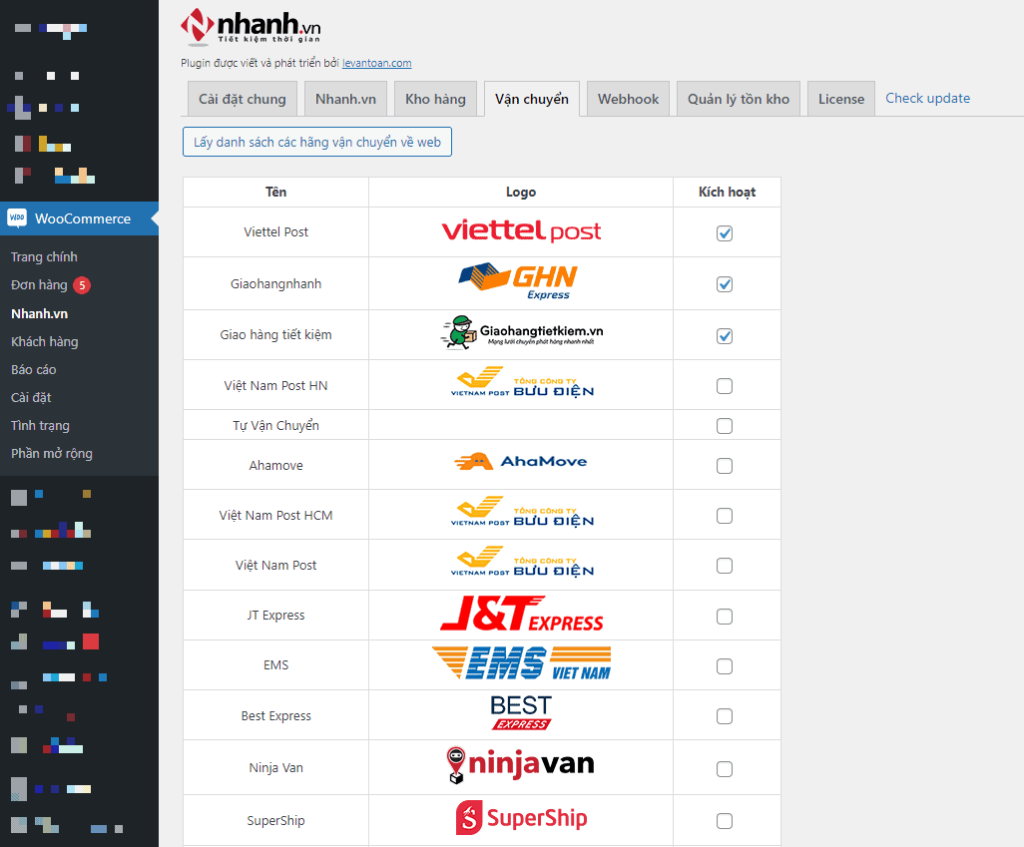Enable the Ahamove checkbox
Image resolution: width=1024 pixels, height=847 pixels.
(x=725, y=466)
